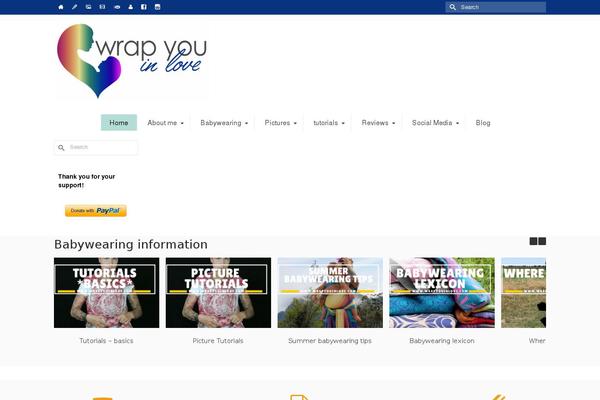Click the eye icon in top bar
This screenshot has width=600, height=400.
tap(117, 7)
